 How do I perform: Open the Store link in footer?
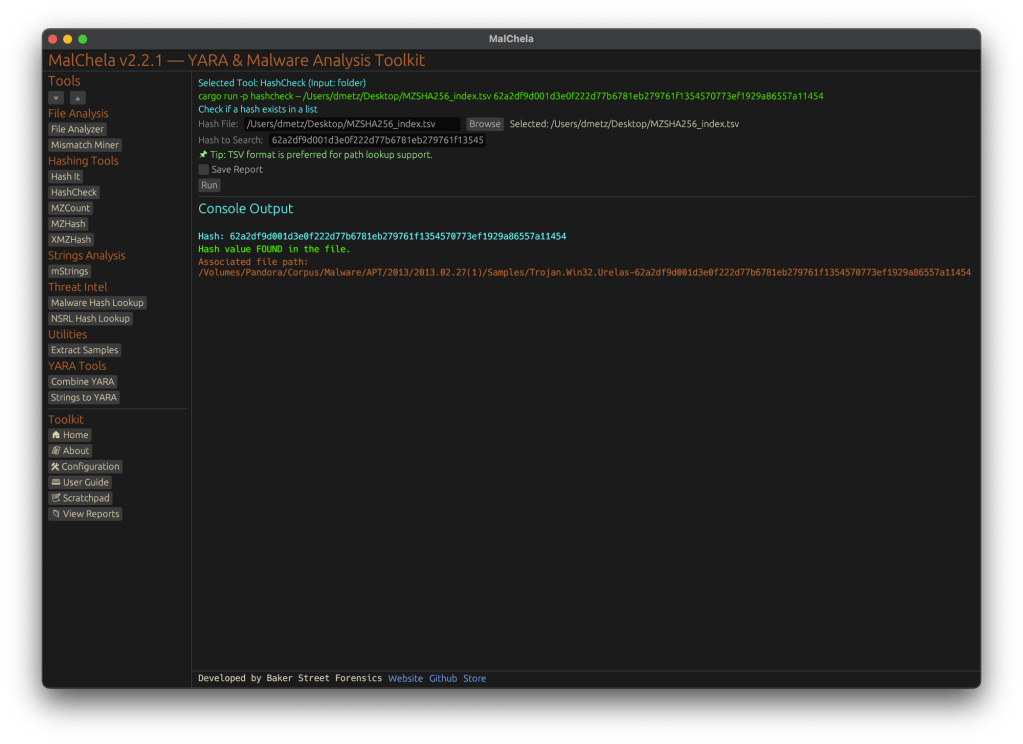tap(474, 679)
